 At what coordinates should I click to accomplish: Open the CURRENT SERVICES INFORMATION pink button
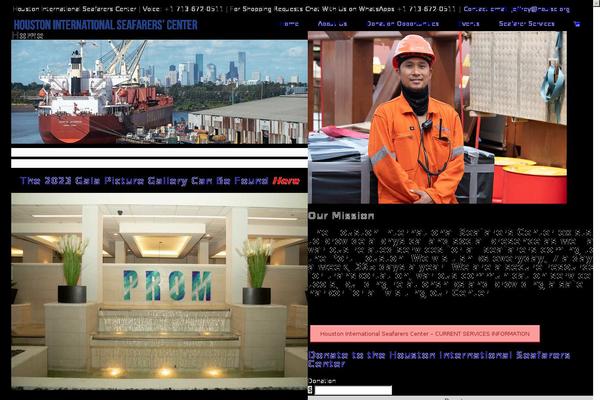(425, 334)
